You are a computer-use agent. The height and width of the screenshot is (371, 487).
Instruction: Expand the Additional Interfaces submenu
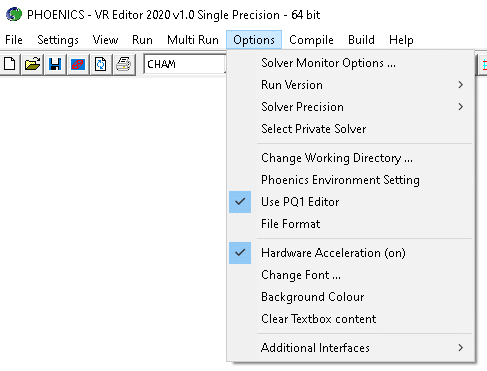pyautogui.click(x=350, y=348)
